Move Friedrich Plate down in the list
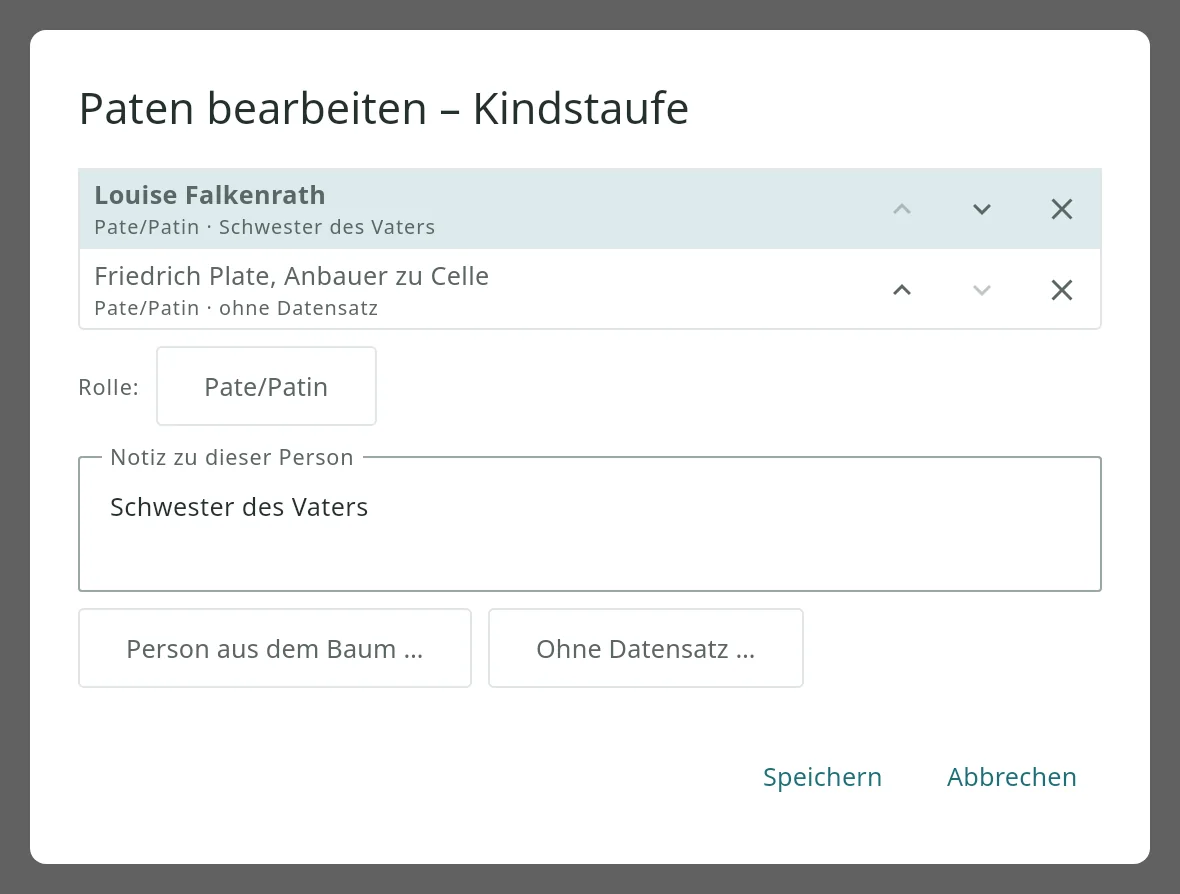Image resolution: width=1180 pixels, height=894 pixels. pyautogui.click(x=981, y=290)
